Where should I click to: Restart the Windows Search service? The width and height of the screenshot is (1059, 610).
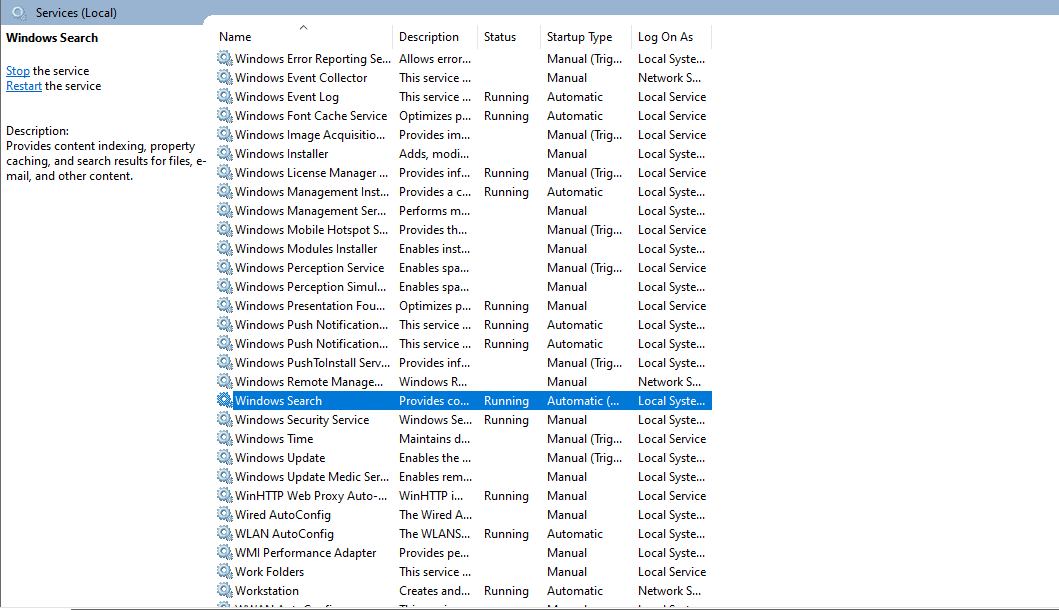(x=24, y=86)
